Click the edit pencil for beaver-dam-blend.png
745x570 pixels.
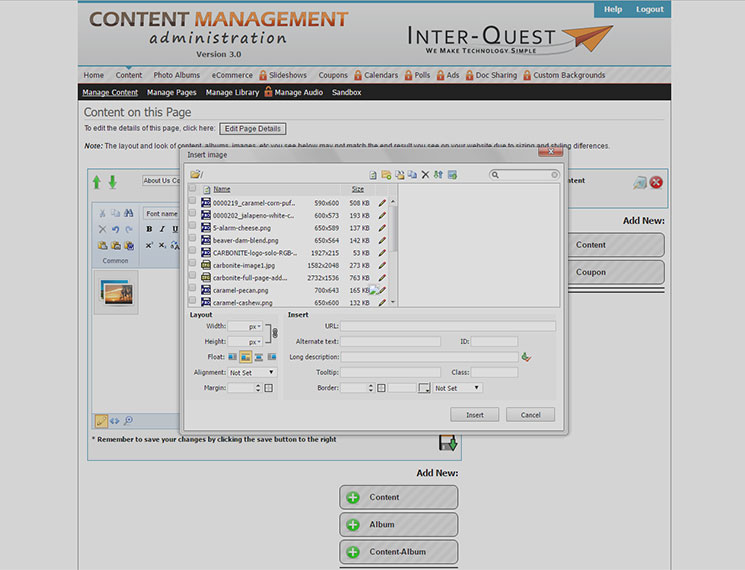tap(382, 240)
